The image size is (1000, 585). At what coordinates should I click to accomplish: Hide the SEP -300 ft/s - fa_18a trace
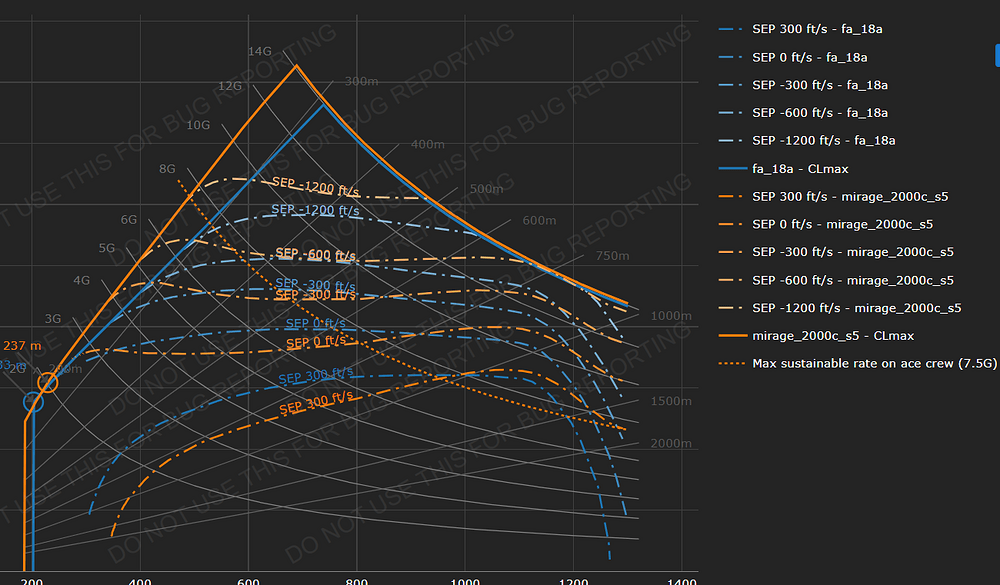pos(803,85)
